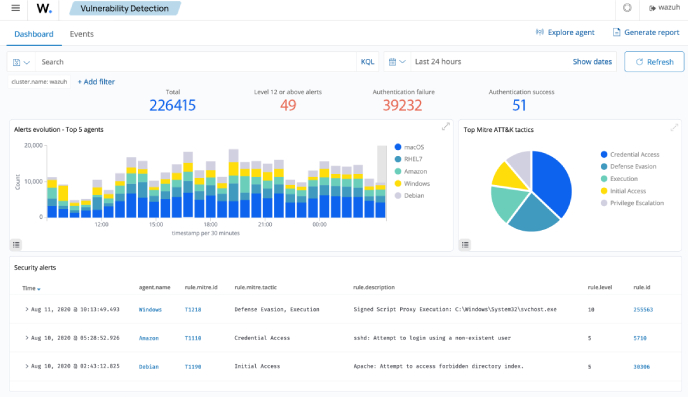
Task: Open the calendar quick date menu
Action: [x=397, y=62]
